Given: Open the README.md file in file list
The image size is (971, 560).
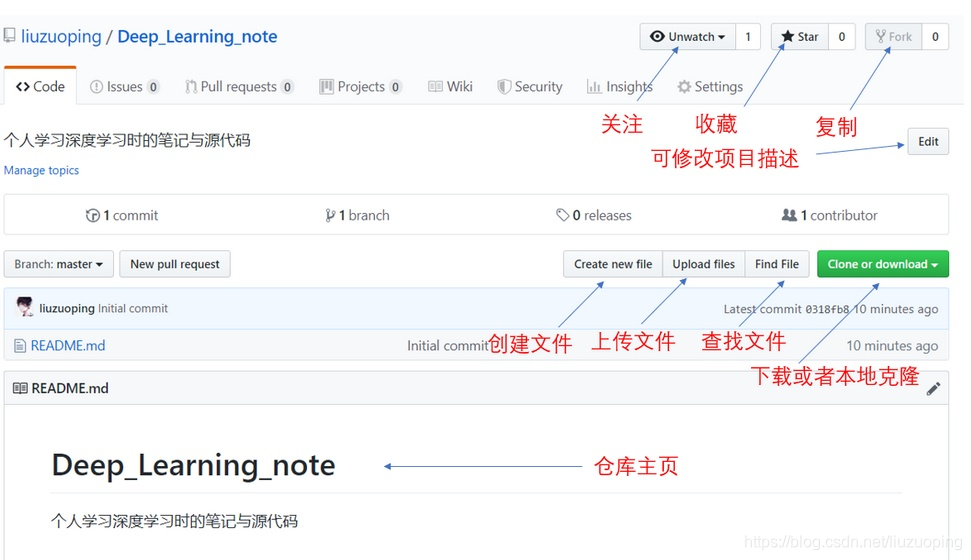Looking at the screenshot, I should [x=68, y=346].
